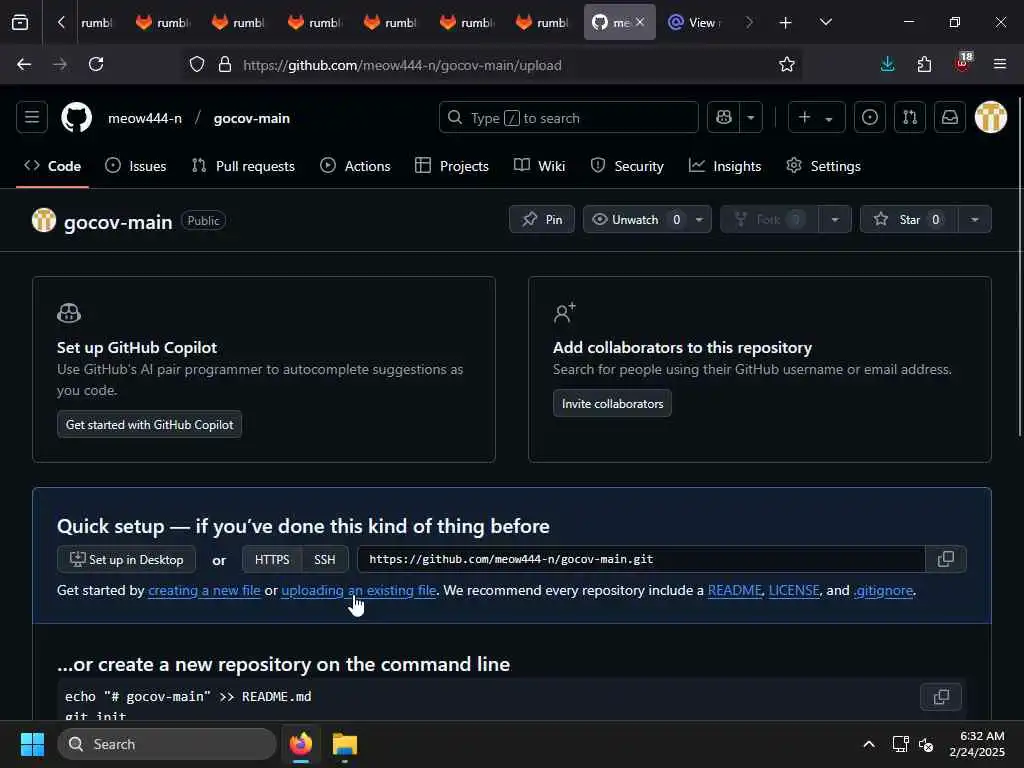The width and height of the screenshot is (1024, 768).
Task: Show hidden system tray icons
Action: [x=869, y=744]
